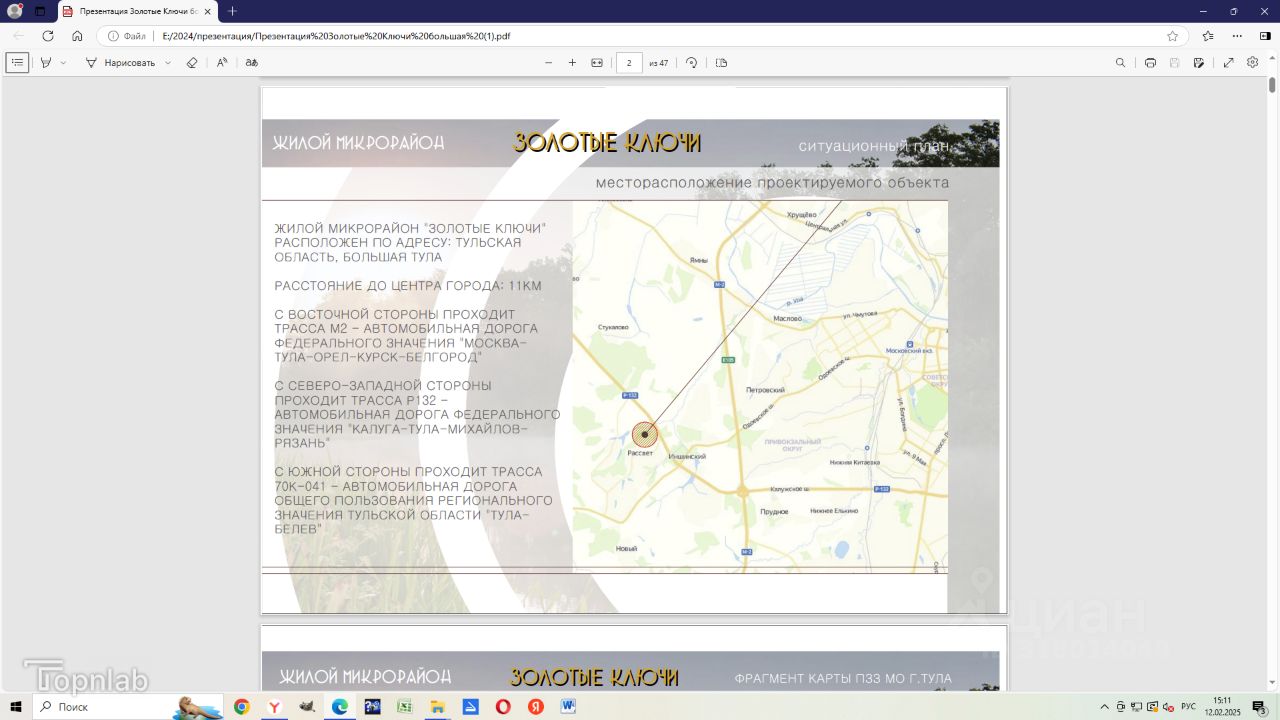Enter PDF full screen mode
Image resolution: width=1280 pixels, height=720 pixels.
pos(1228,62)
